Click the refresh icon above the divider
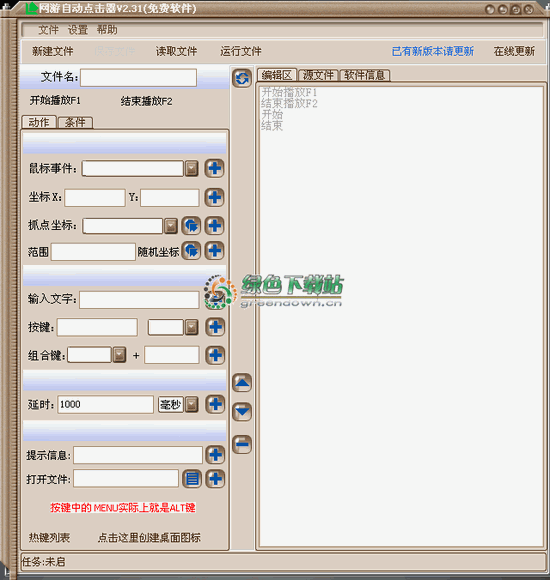The width and height of the screenshot is (550, 580). [x=242, y=78]
